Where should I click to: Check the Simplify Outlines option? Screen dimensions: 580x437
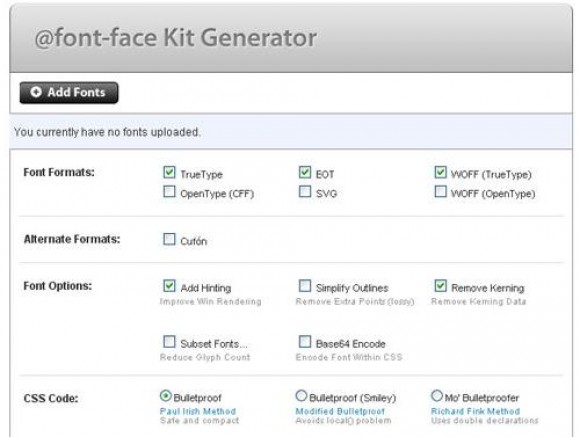point(305,286)
